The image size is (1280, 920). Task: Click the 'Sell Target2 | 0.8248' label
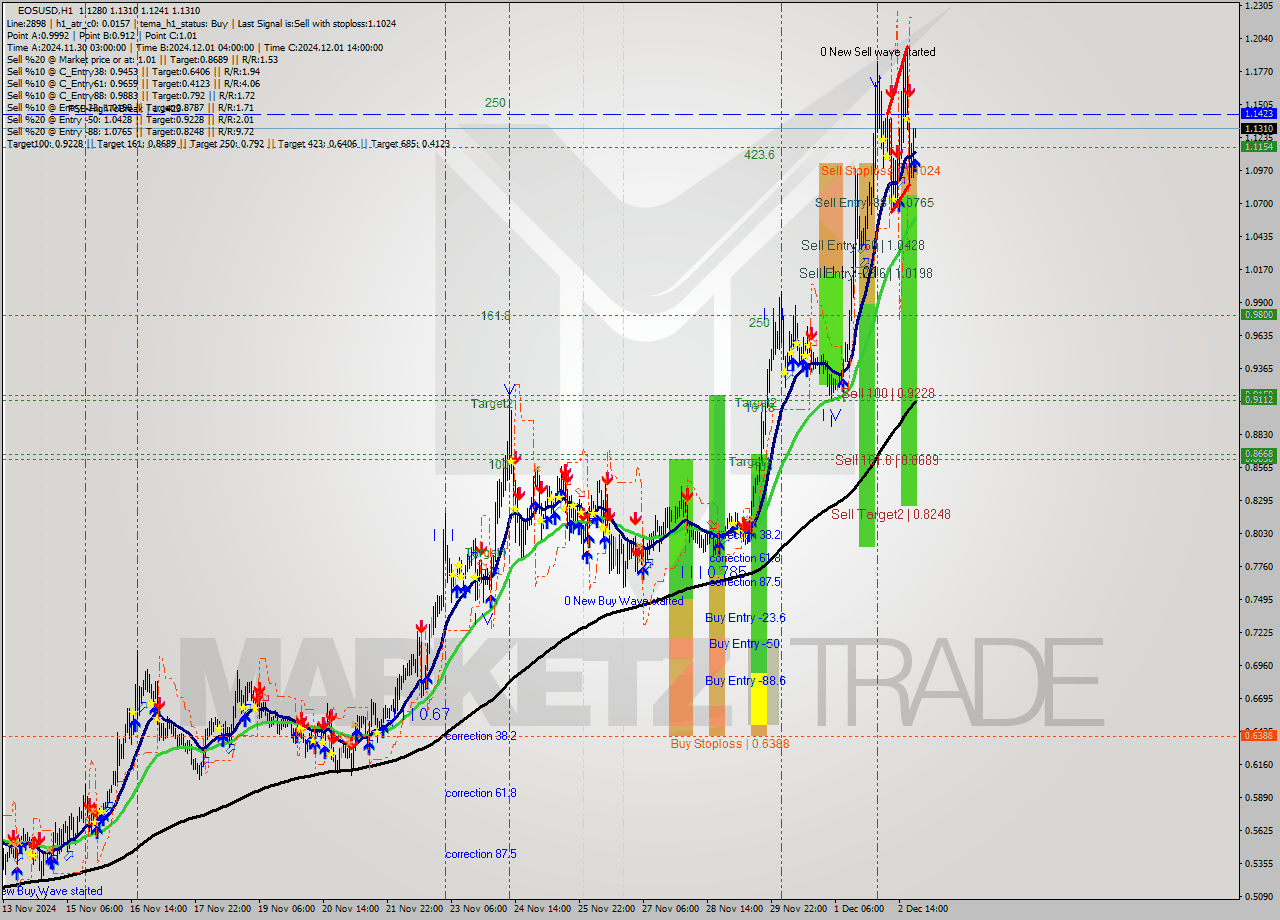tap(890, 514)
